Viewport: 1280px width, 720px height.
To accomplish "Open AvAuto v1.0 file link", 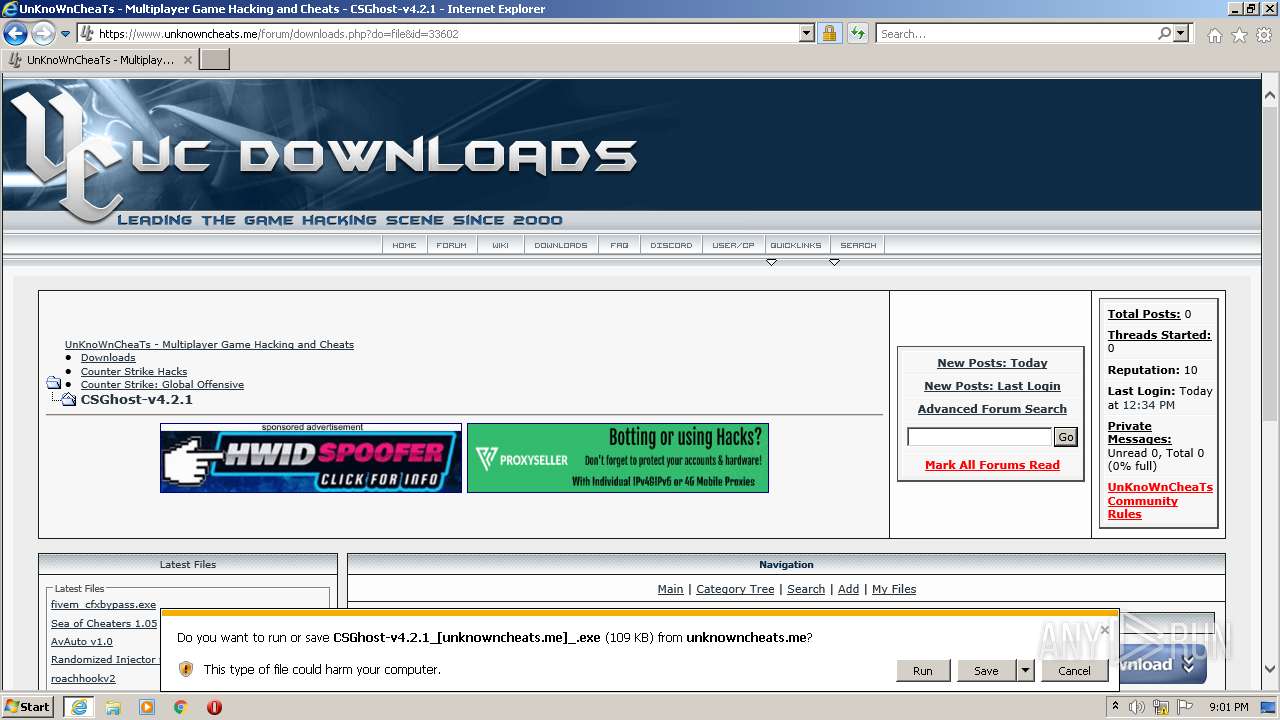I will click(82, 642).
